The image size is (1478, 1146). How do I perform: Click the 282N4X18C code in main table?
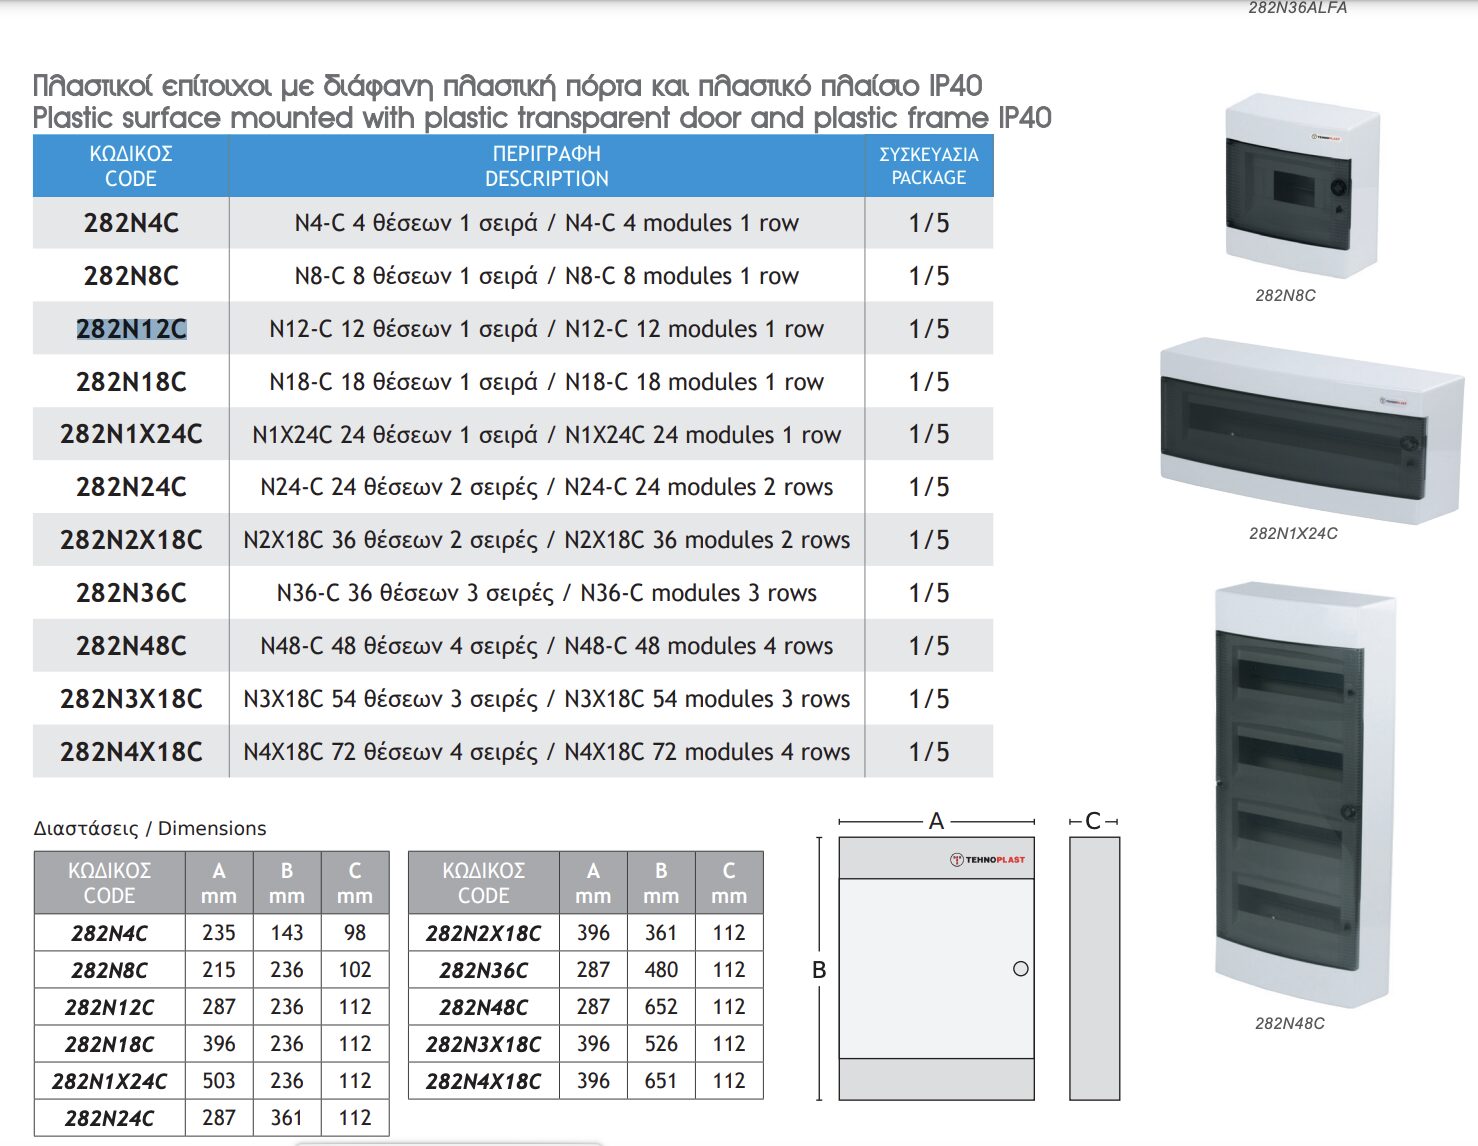(131, 752)
